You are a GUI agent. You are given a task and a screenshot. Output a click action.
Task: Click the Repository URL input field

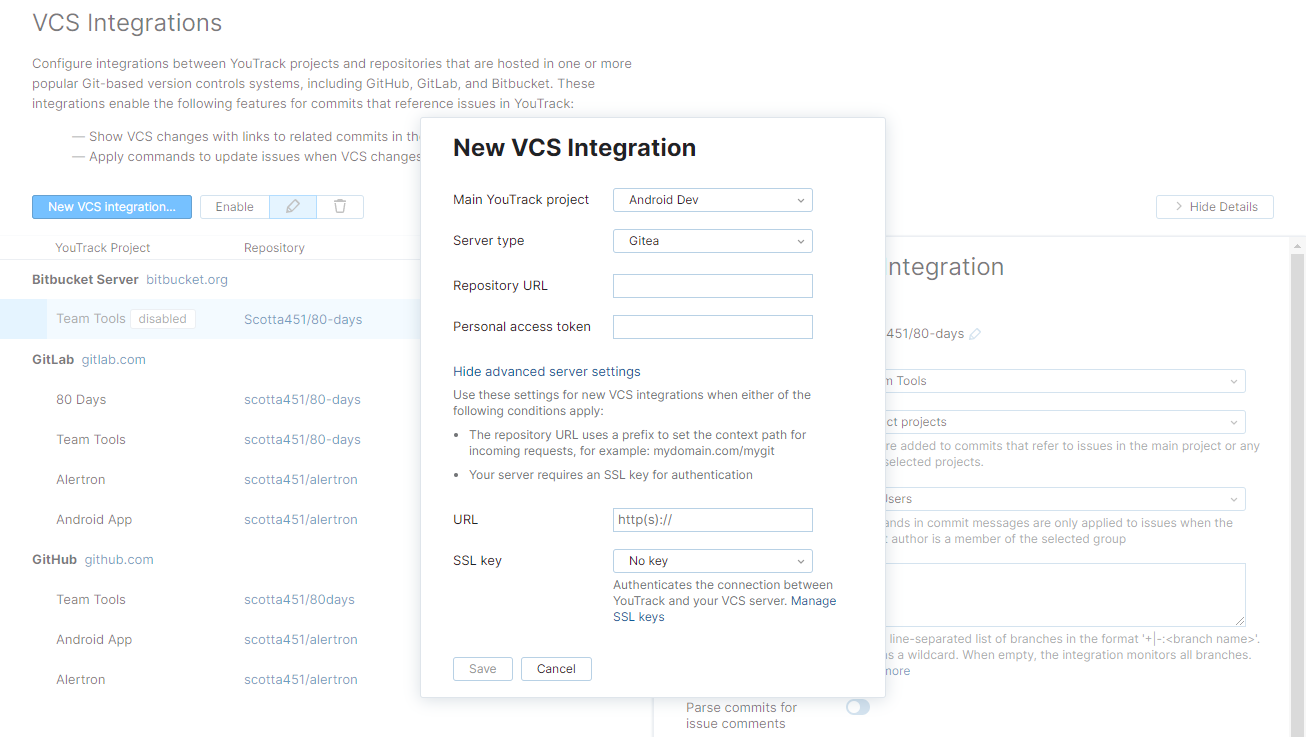pyautogui.click(x=712, y=286)
